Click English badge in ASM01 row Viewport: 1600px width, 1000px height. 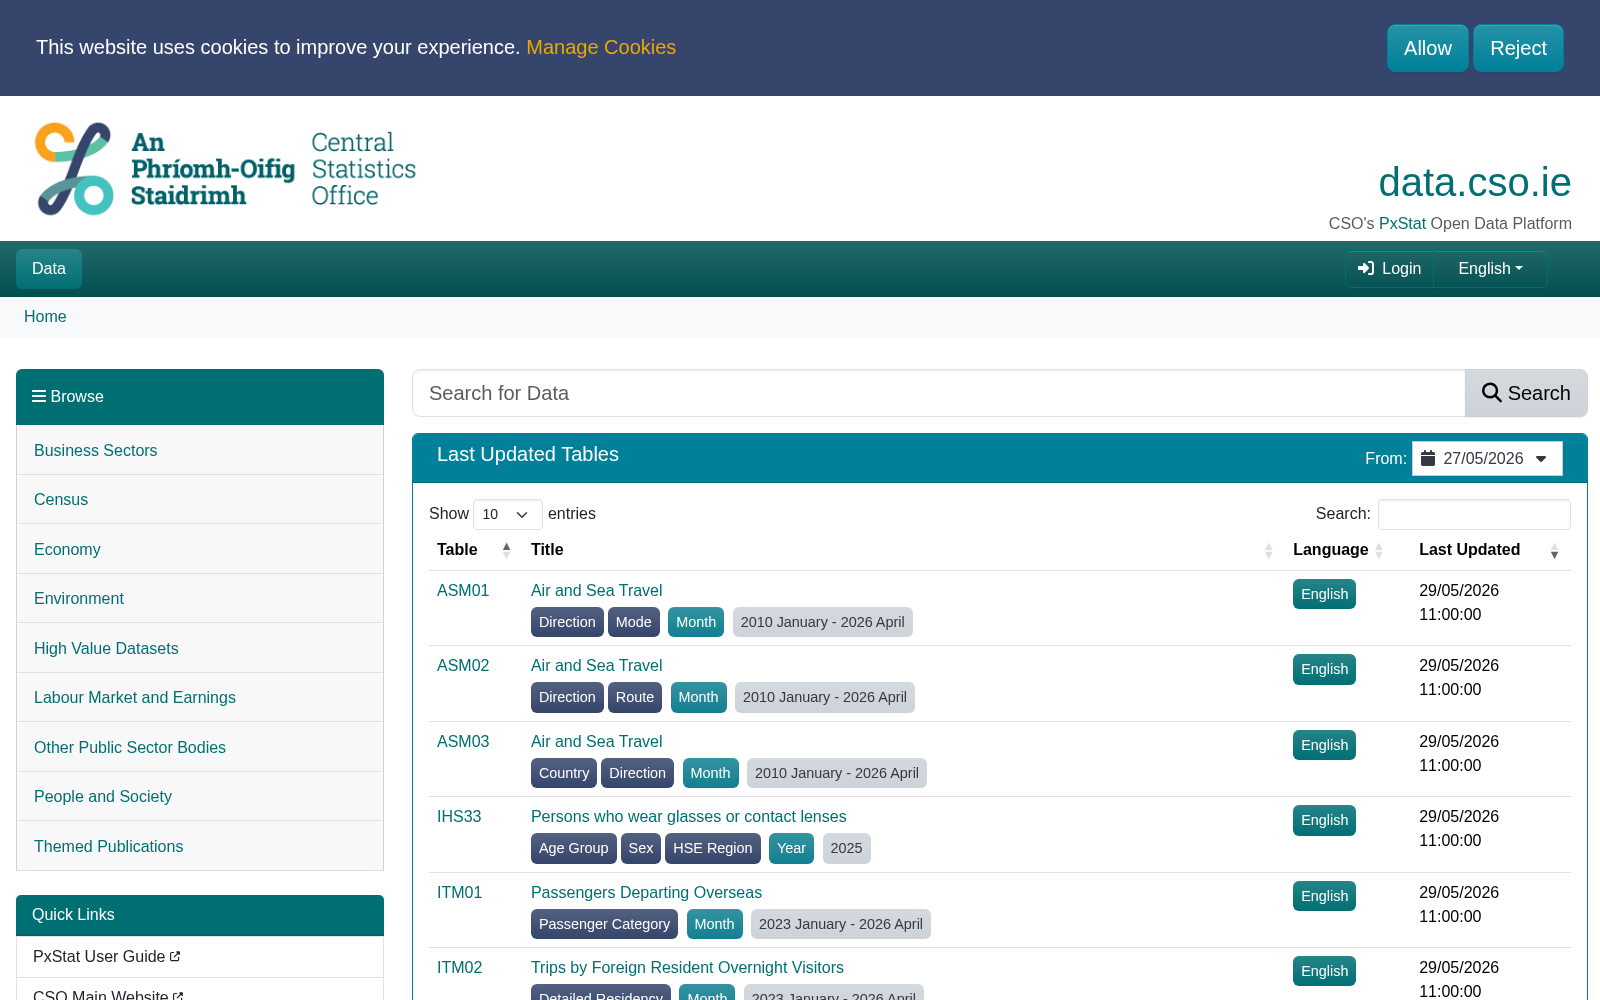tap(1324, 594)
